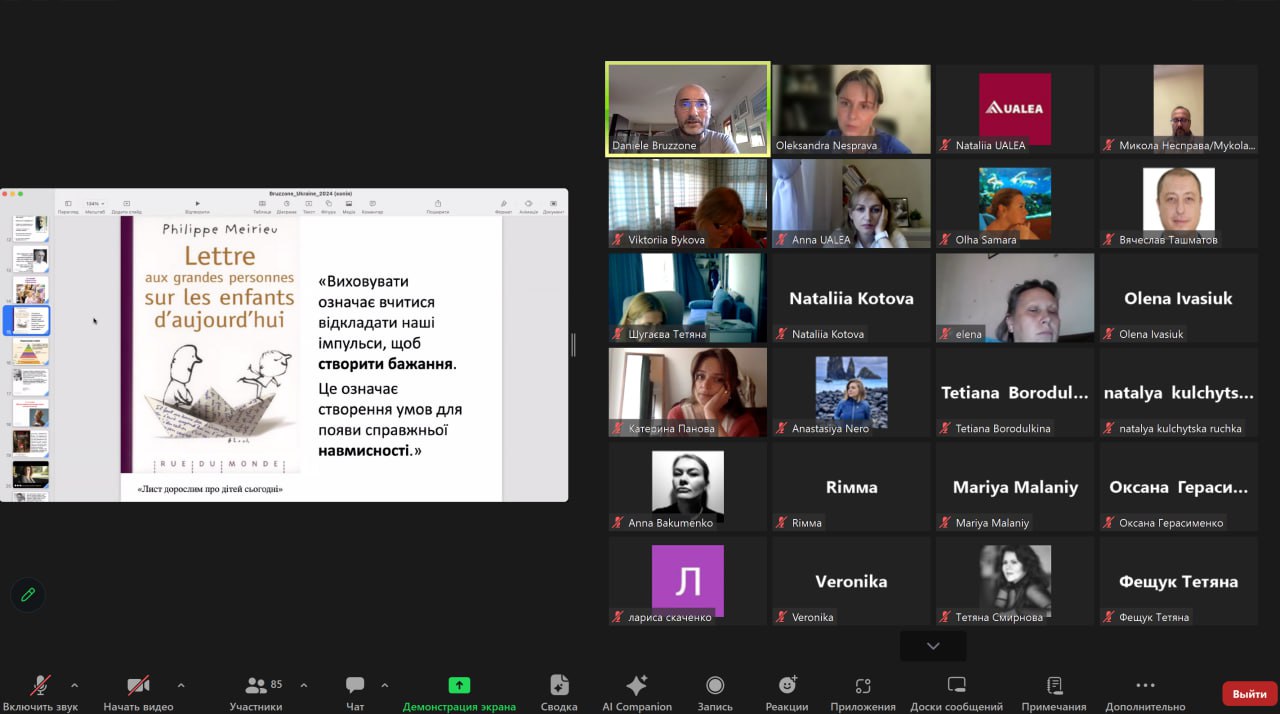This screenshot has height=714, width=1280.
Task: Open the Chat panel icon
Action: (355, 686)
